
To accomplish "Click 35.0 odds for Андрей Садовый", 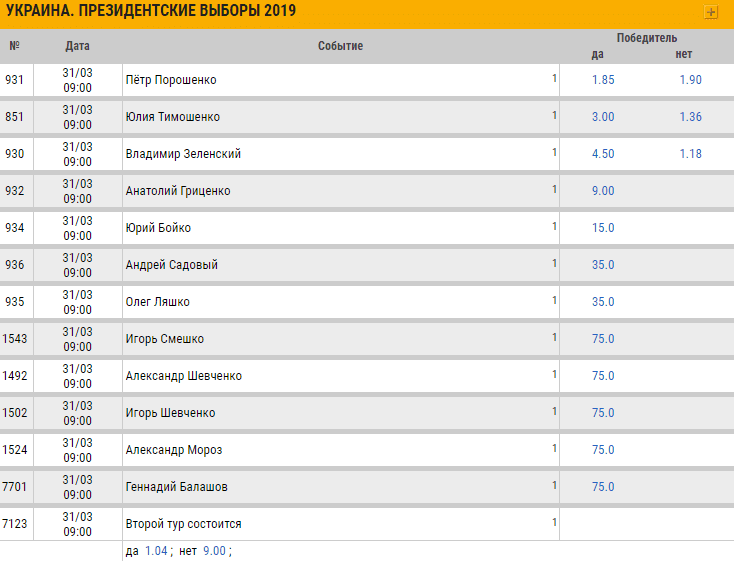I will click(603, 265).
